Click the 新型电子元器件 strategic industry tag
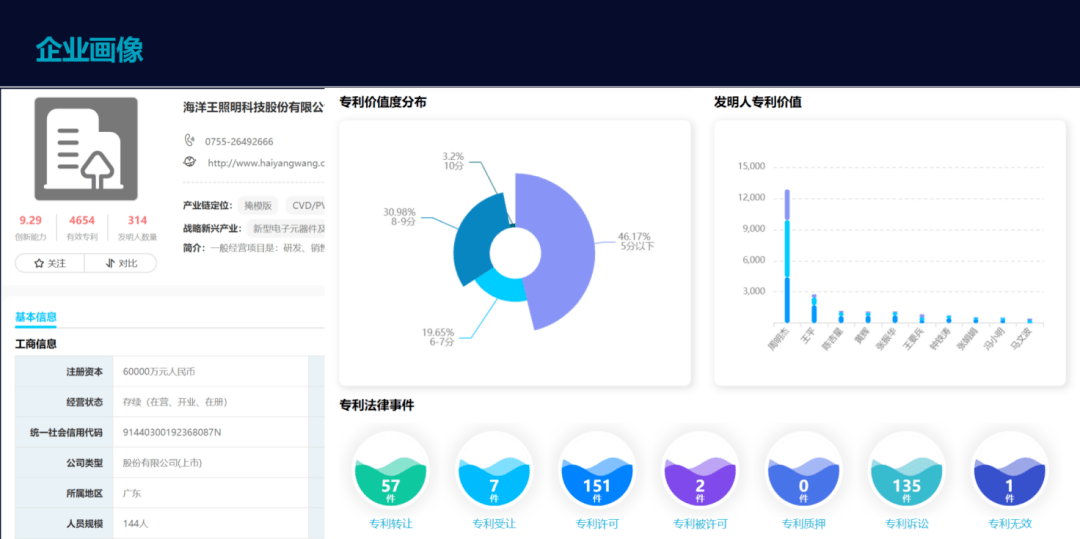Image resolution: width=1080 pixels, height=539 pixels. (x=285, y=228)
